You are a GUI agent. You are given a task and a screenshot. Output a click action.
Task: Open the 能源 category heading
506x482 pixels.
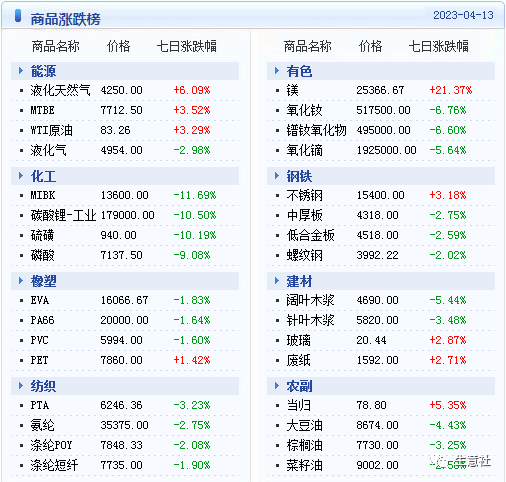[43, 71]
